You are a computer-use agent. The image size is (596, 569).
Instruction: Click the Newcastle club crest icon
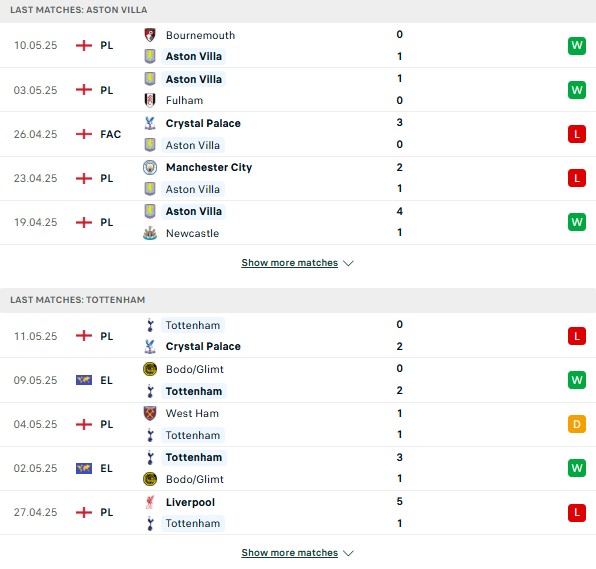pos(150,233)
